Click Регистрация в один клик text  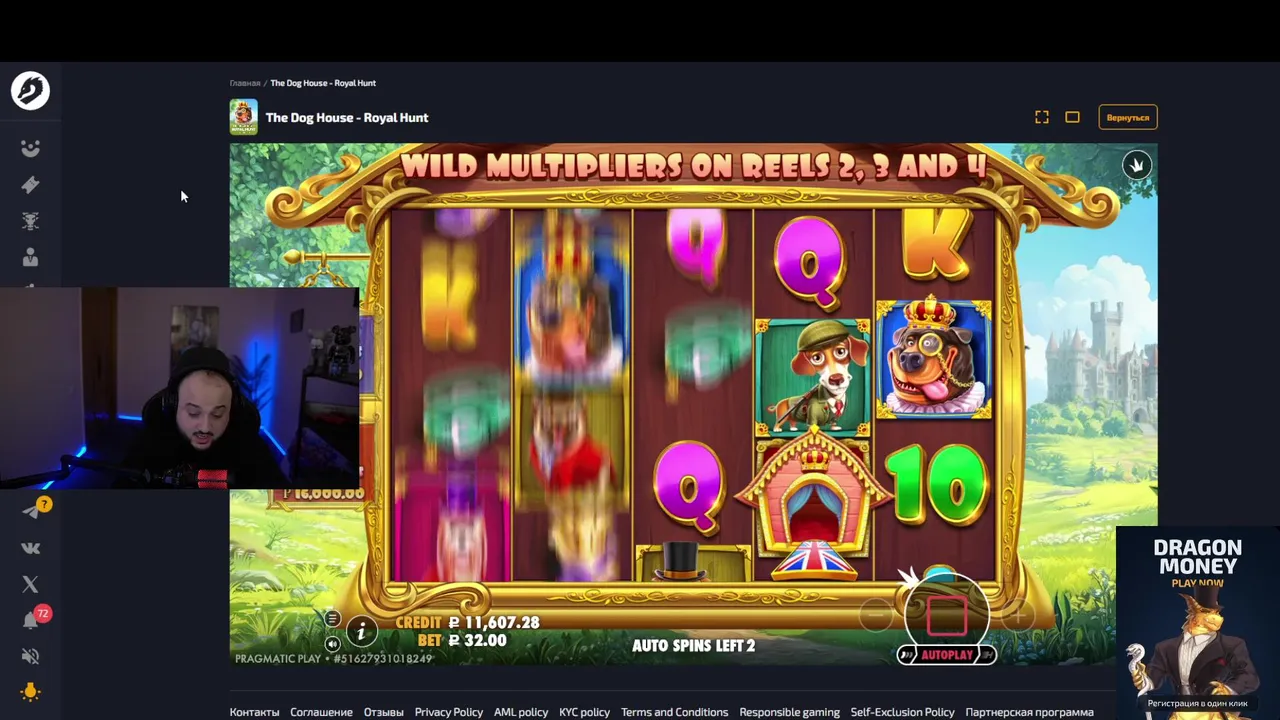click(1198, 703)
